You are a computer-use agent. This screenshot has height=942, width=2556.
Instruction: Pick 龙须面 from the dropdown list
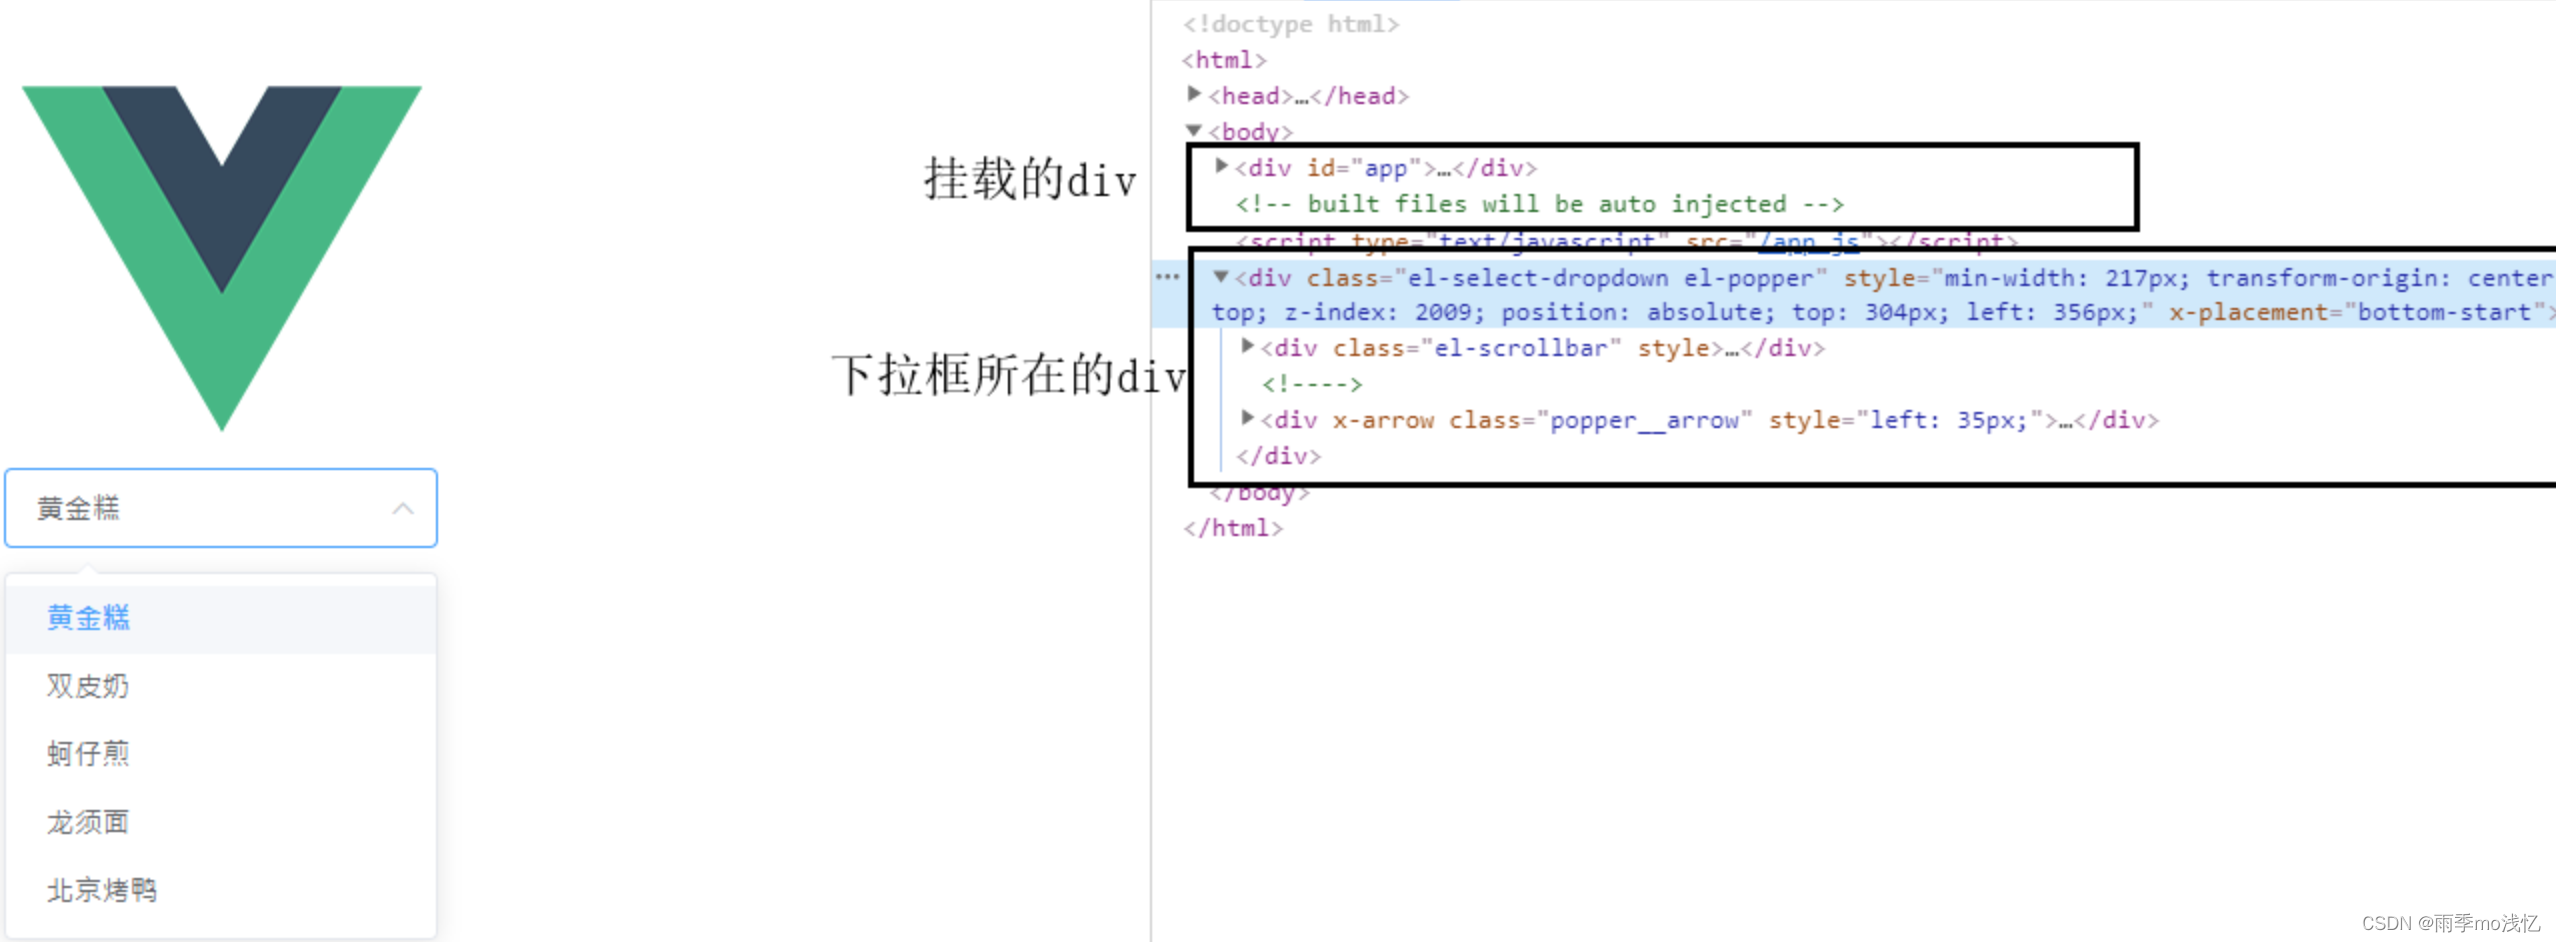tap(221, 822)
